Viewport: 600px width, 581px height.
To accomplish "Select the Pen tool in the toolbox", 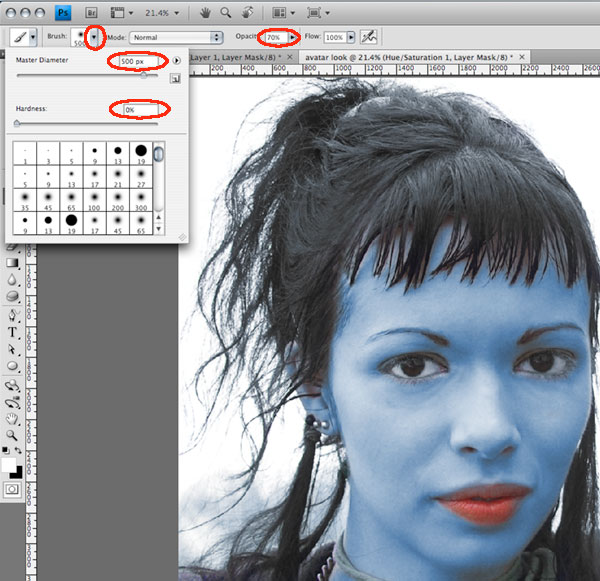I will [x=13, y=314].
